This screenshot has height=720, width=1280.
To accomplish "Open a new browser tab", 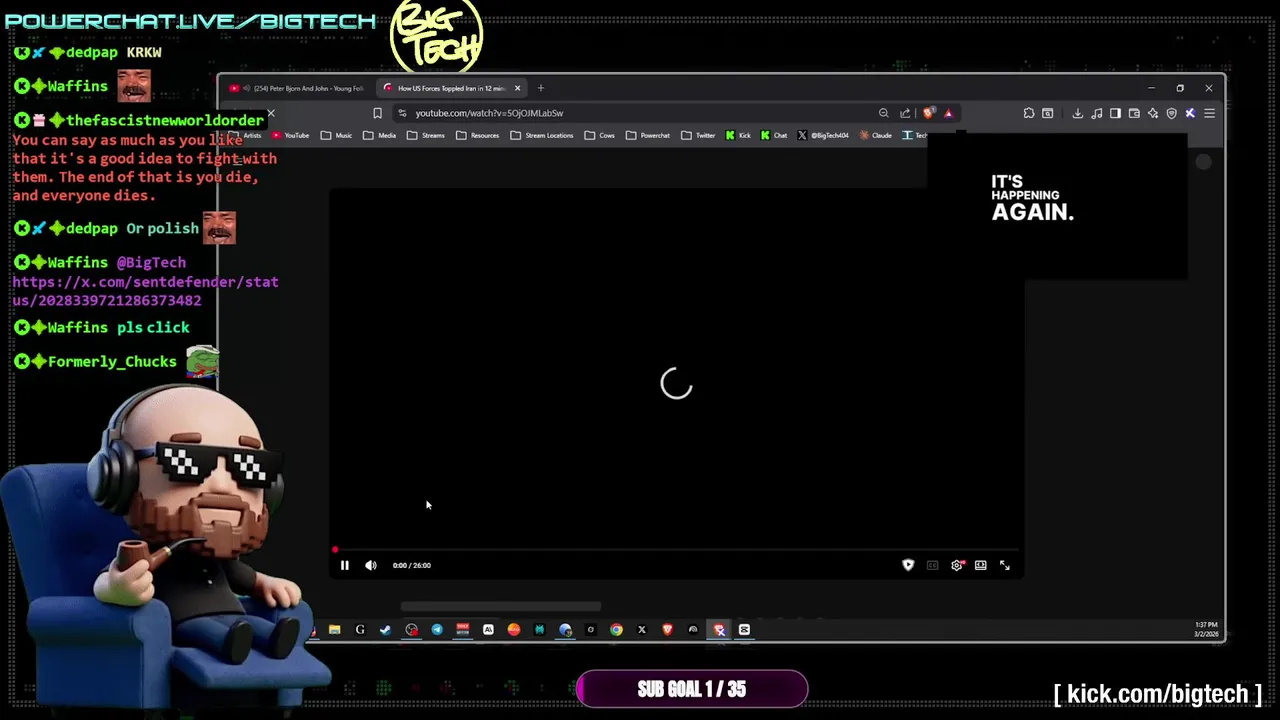I will click(541, 88).
